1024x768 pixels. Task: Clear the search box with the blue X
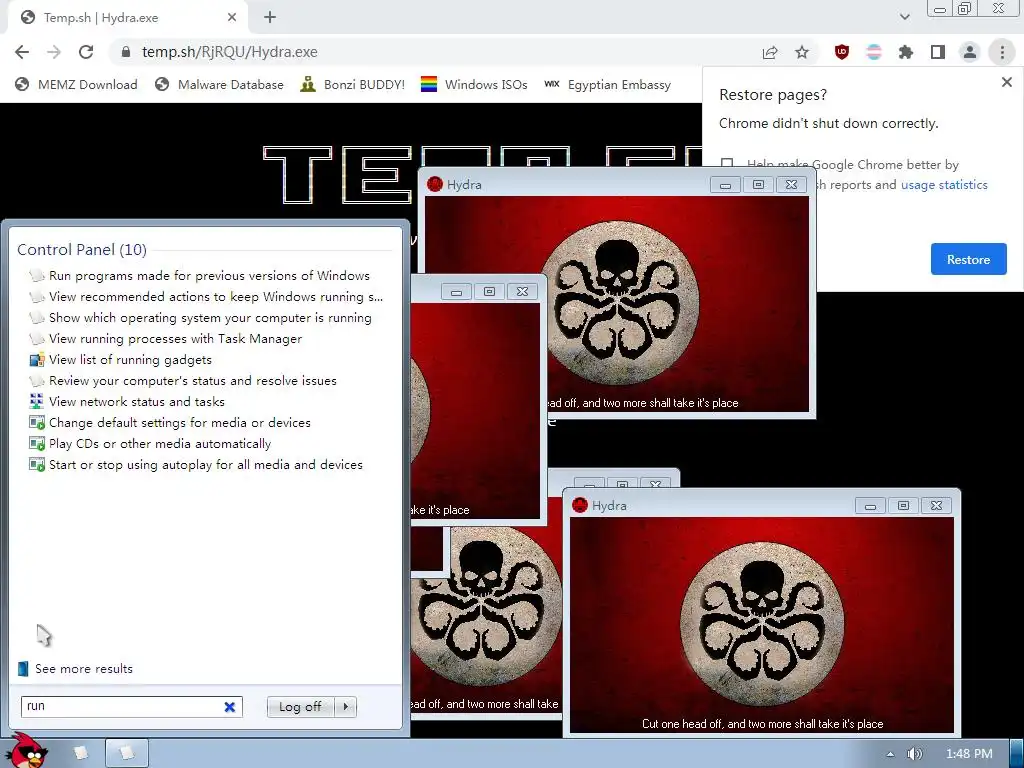coord(230,707)
